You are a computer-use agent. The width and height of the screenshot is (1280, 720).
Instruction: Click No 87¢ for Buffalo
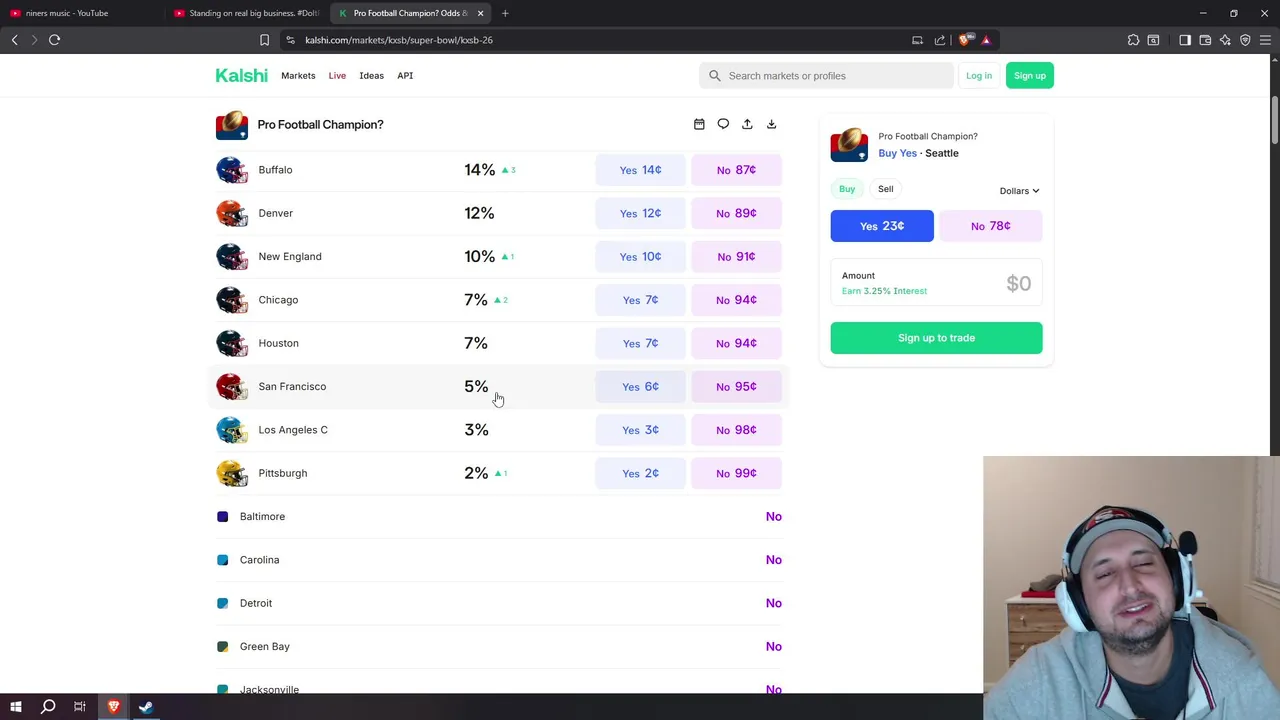(736, 170)
